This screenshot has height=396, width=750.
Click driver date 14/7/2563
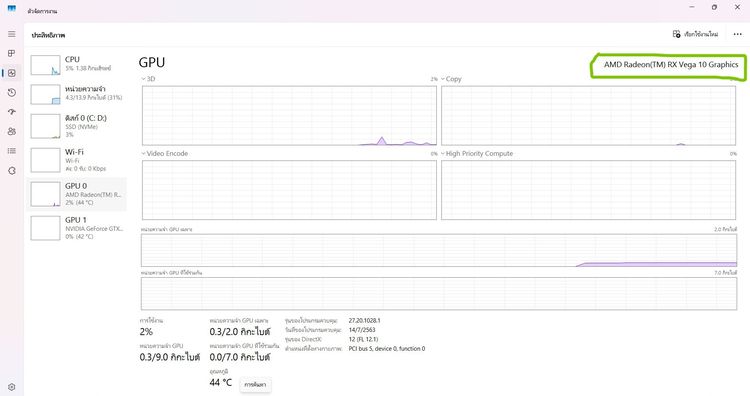(362, 330)
